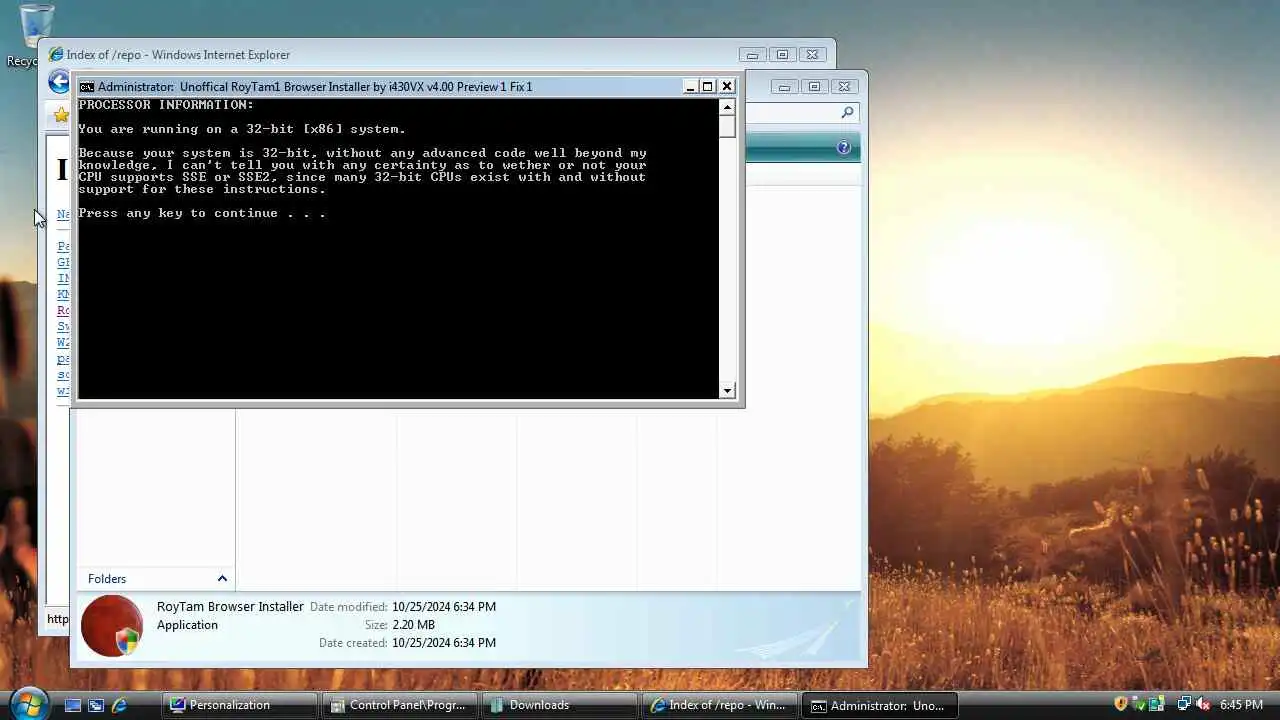Switch to Personalization taskbar button
This screenshot has height=720, width=1280.
tap(240, 705)
